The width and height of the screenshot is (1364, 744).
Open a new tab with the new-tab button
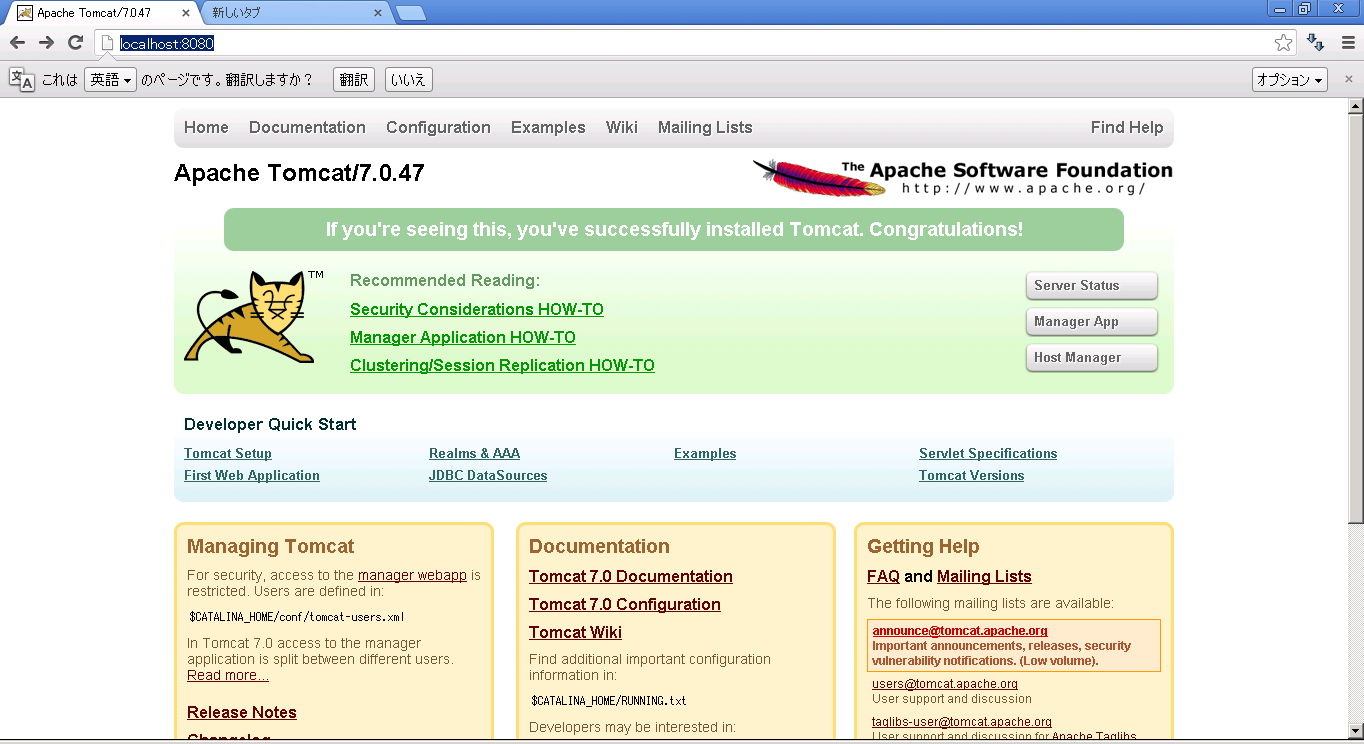coord(410,14)
